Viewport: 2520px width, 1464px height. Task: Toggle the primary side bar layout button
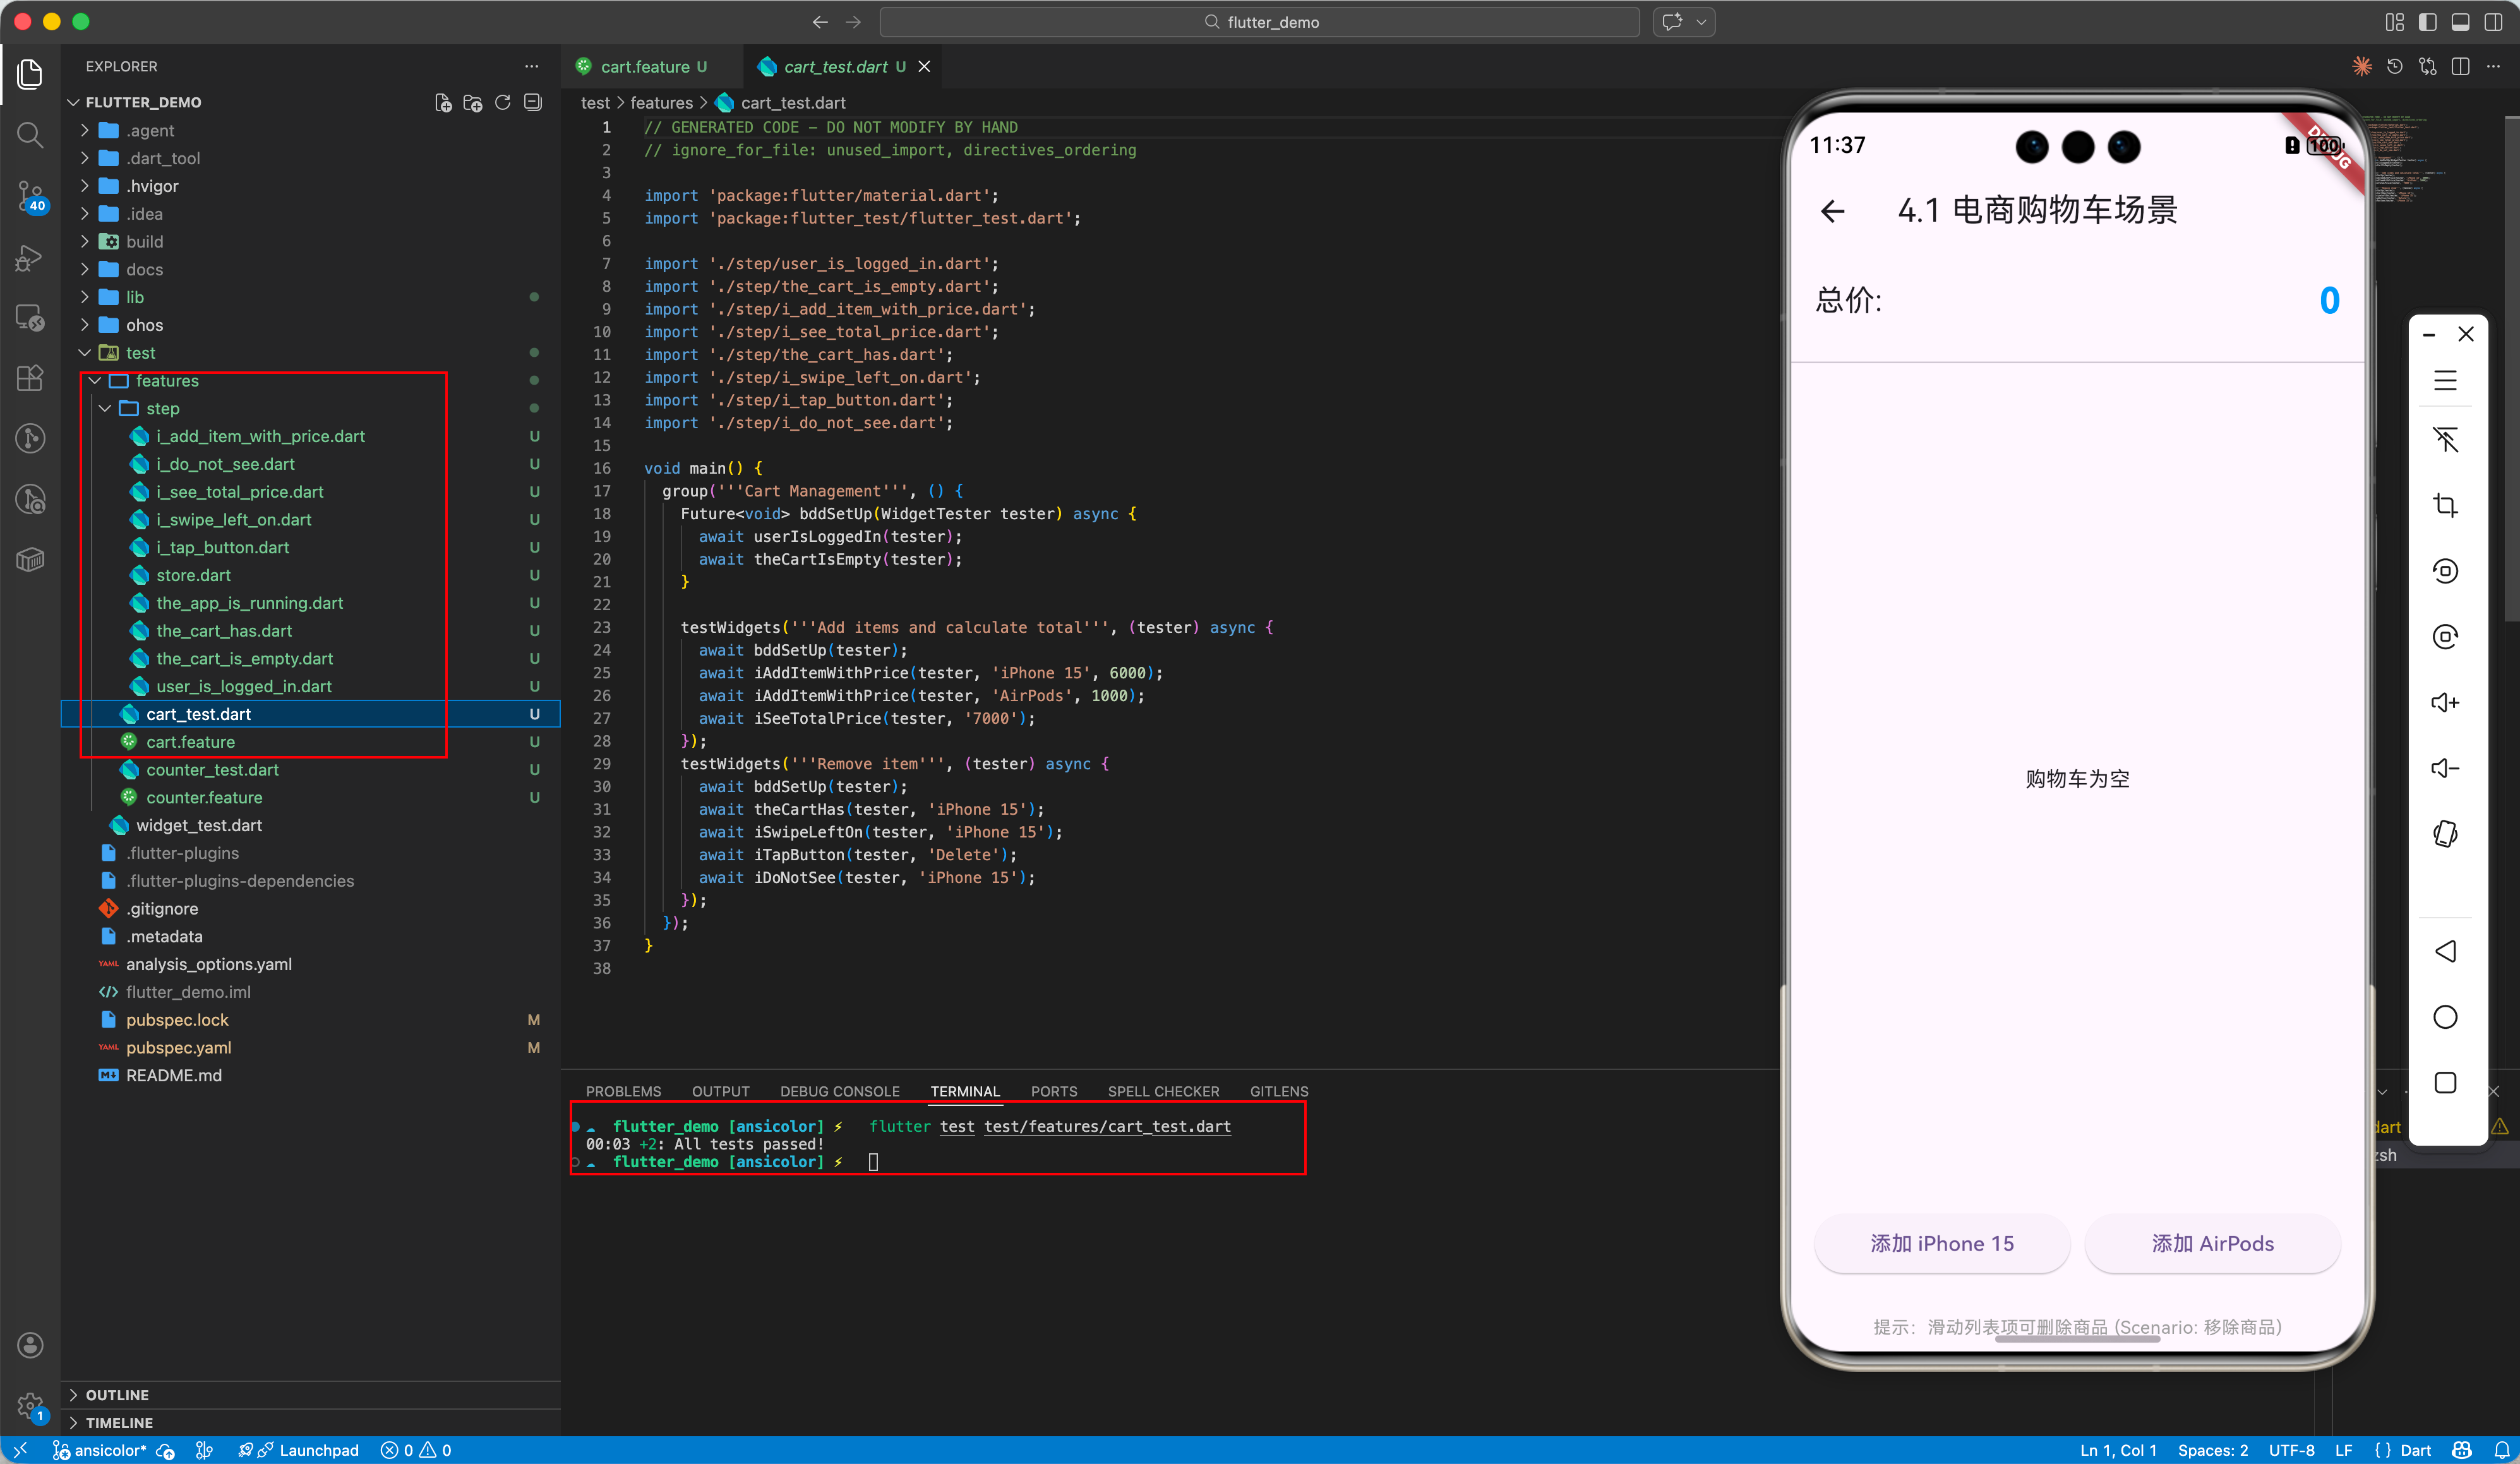[x=2428, y=22]
